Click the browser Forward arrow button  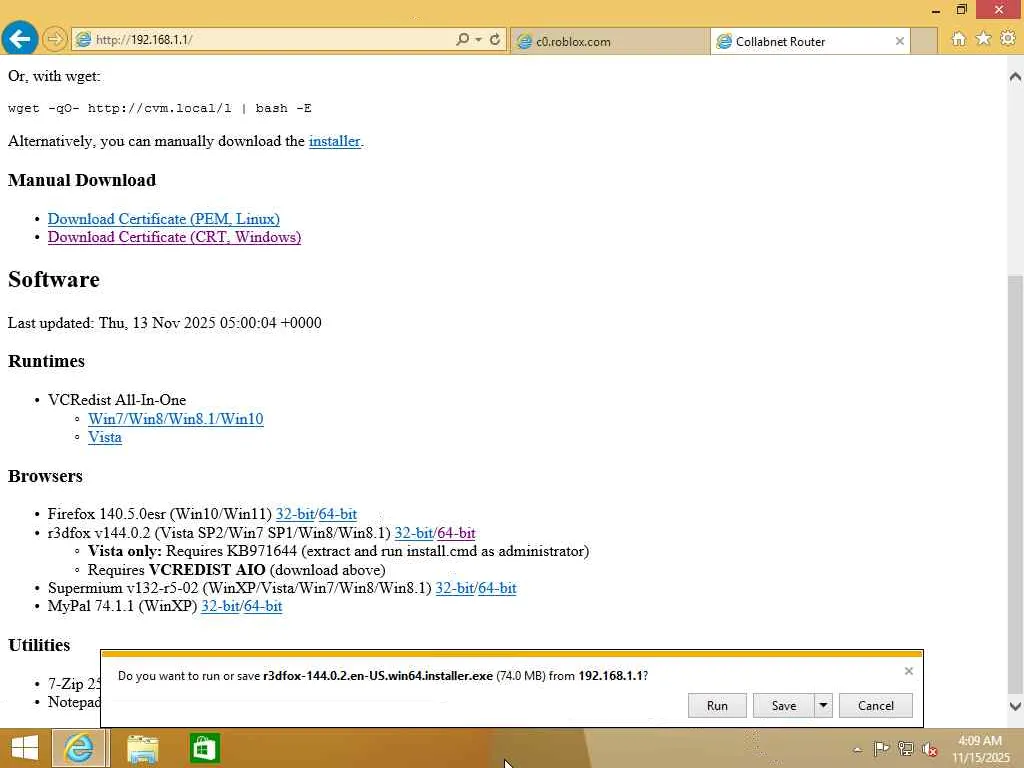click(x=55, y=40)
